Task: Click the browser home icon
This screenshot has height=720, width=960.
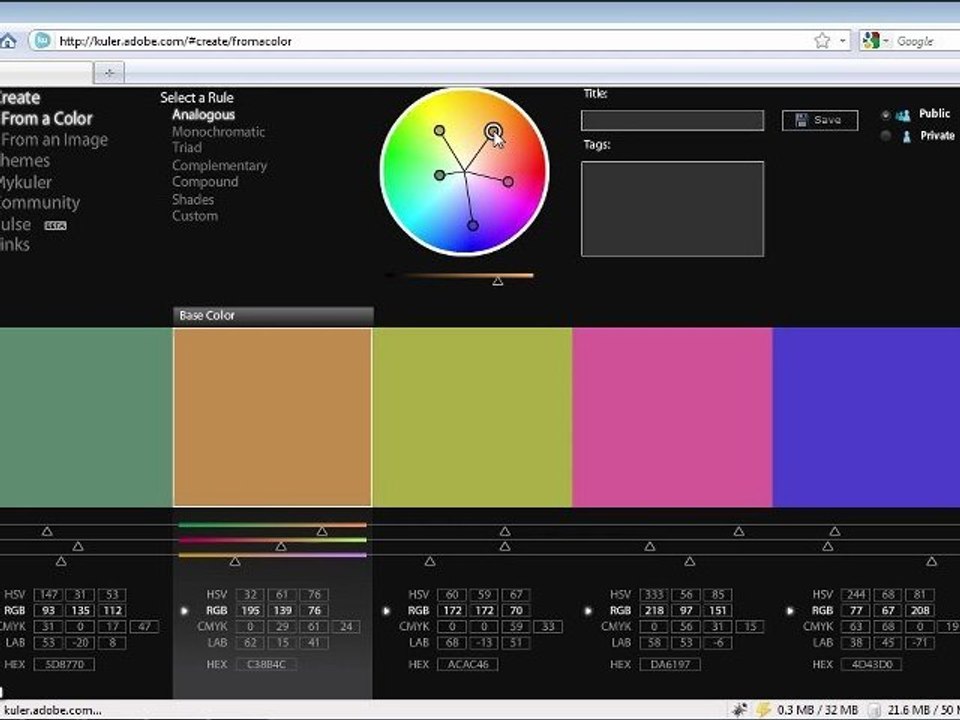Action: click(x=8, y=41)
